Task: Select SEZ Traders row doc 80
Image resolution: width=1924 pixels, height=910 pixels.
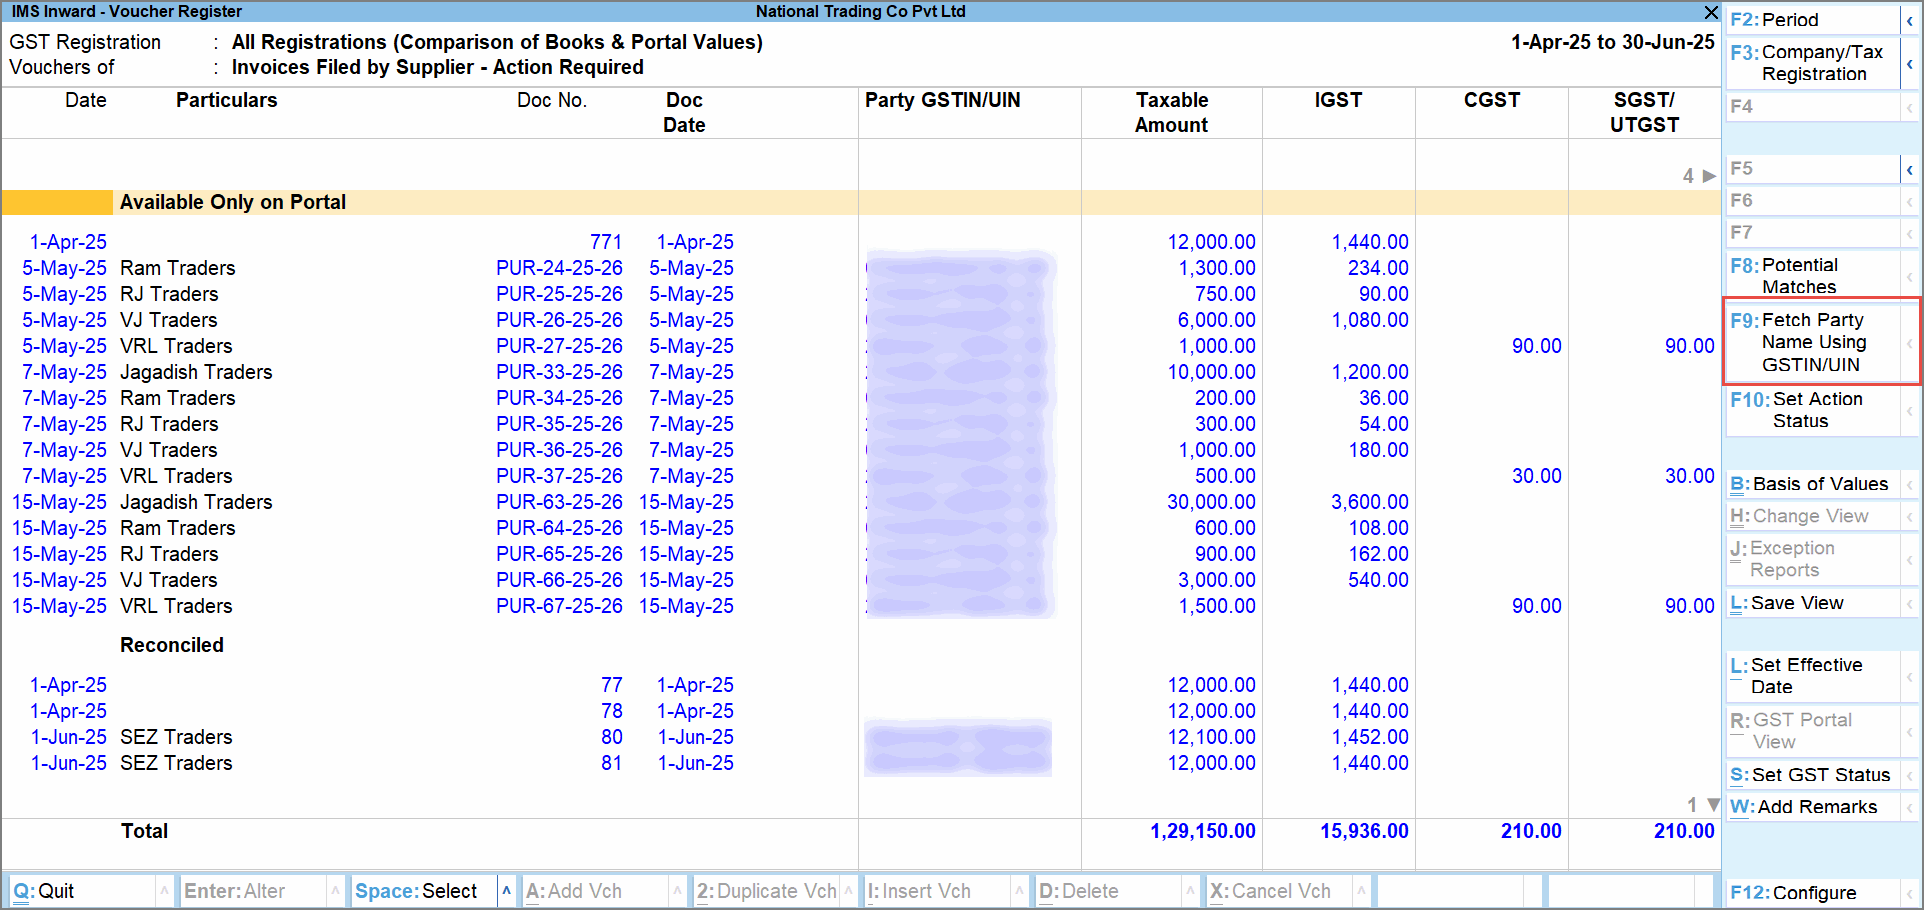Action: coord(860,737)
